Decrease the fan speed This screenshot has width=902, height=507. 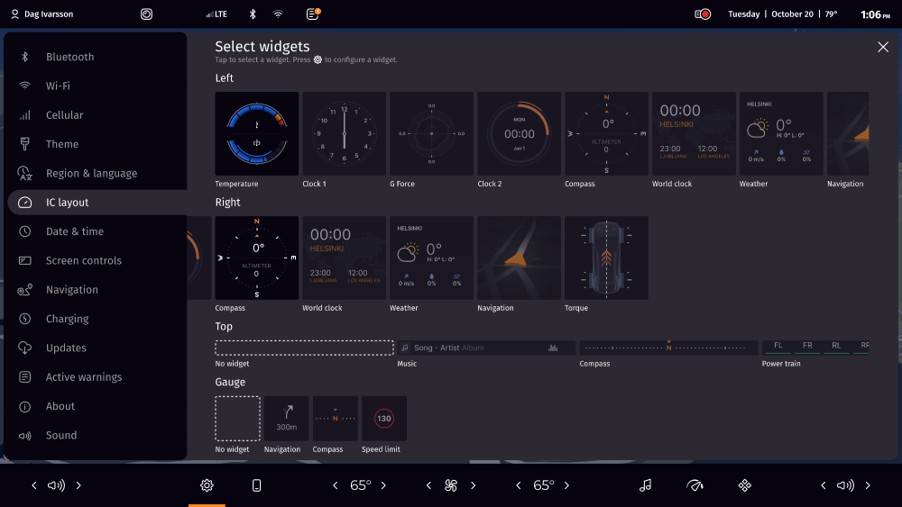(x=429, y=486)
